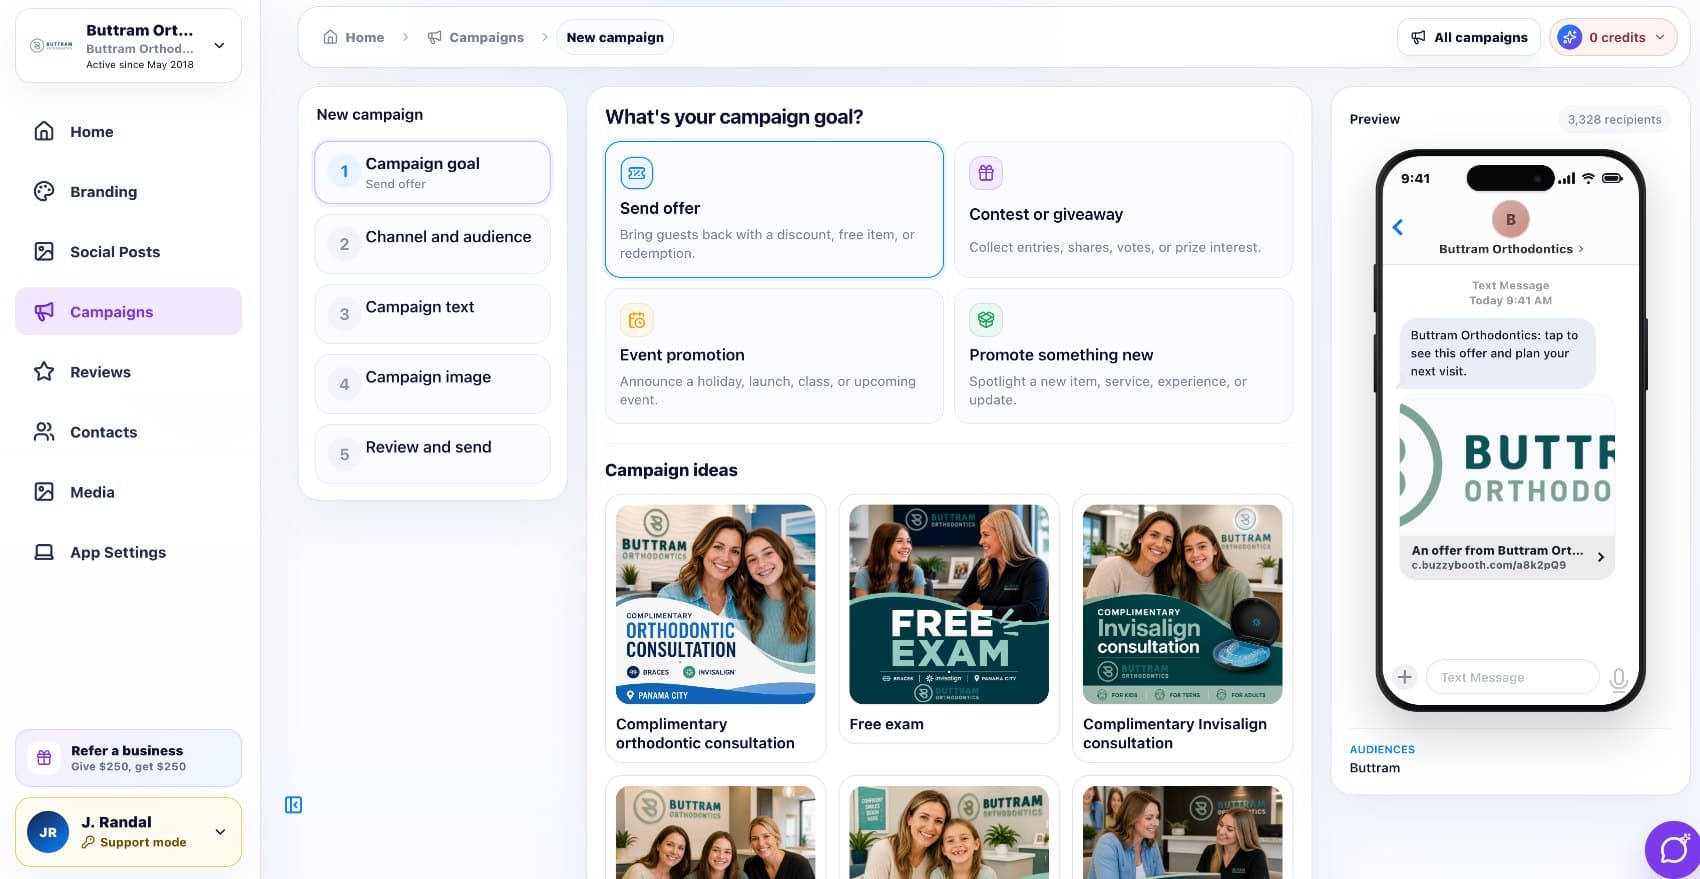The image size is (1700, 879).
Task: Click the Contacts people icon
Action: tap(44, 431)
